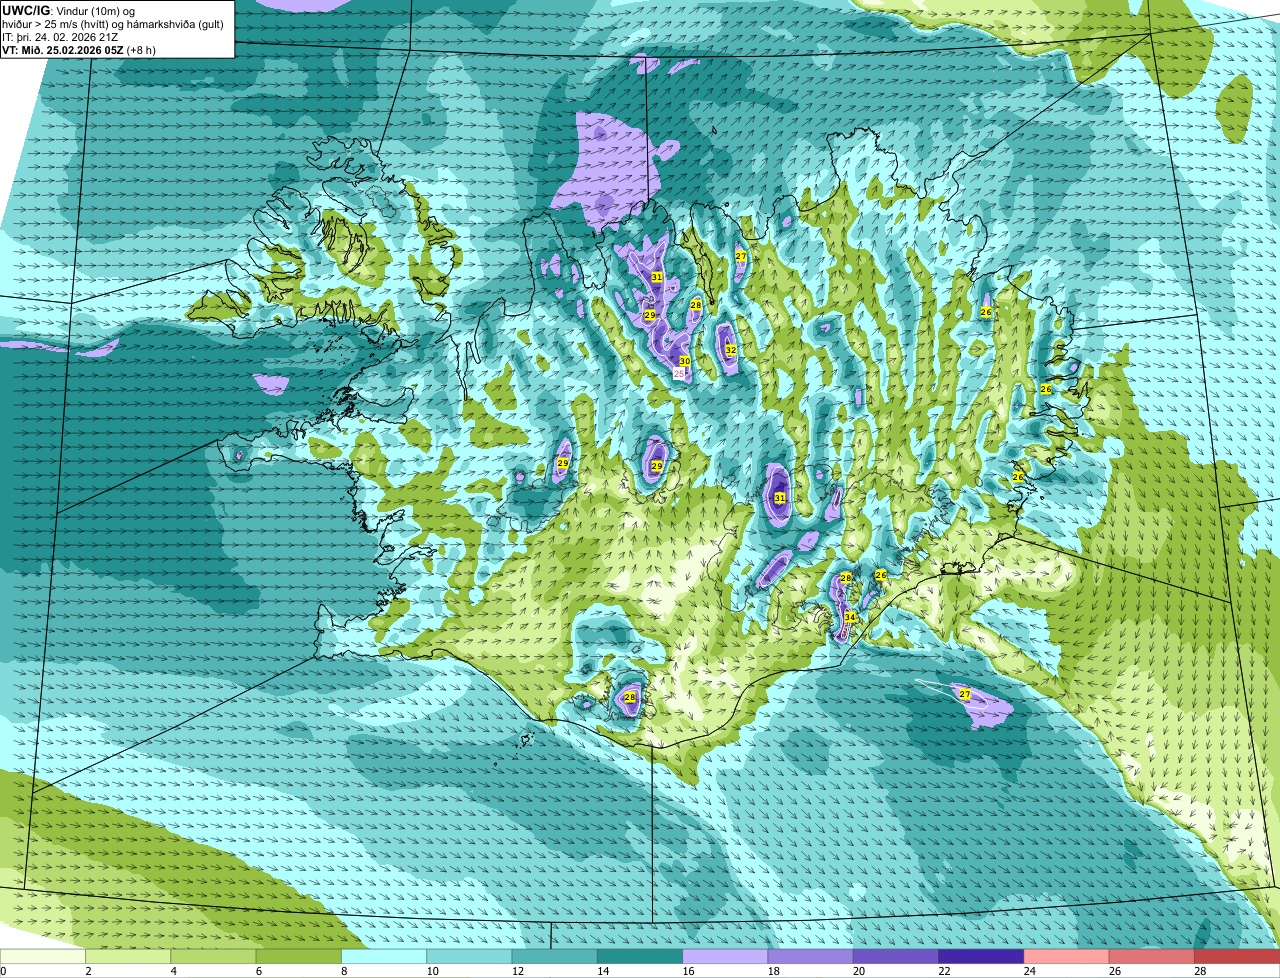Viewport: 1280px width, 978px height.
Task: Click the 27 gust label over the sea
Action: click(965, 694)
